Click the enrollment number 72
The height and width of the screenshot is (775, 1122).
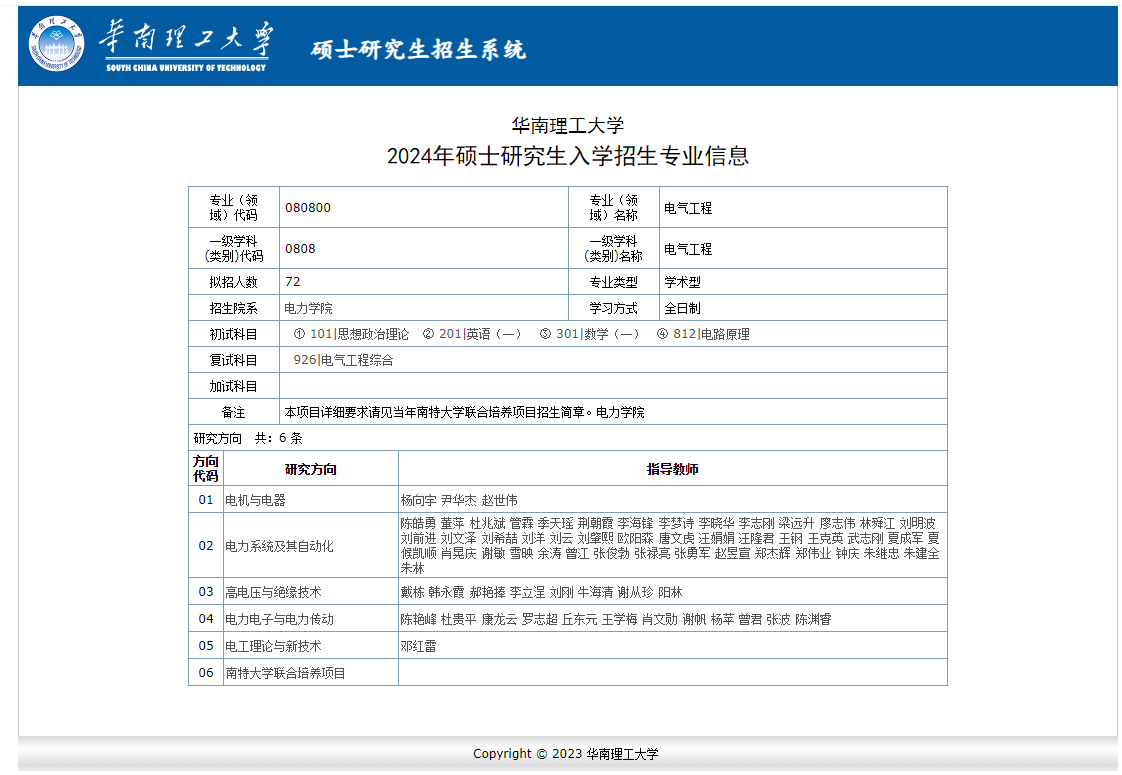293,282
